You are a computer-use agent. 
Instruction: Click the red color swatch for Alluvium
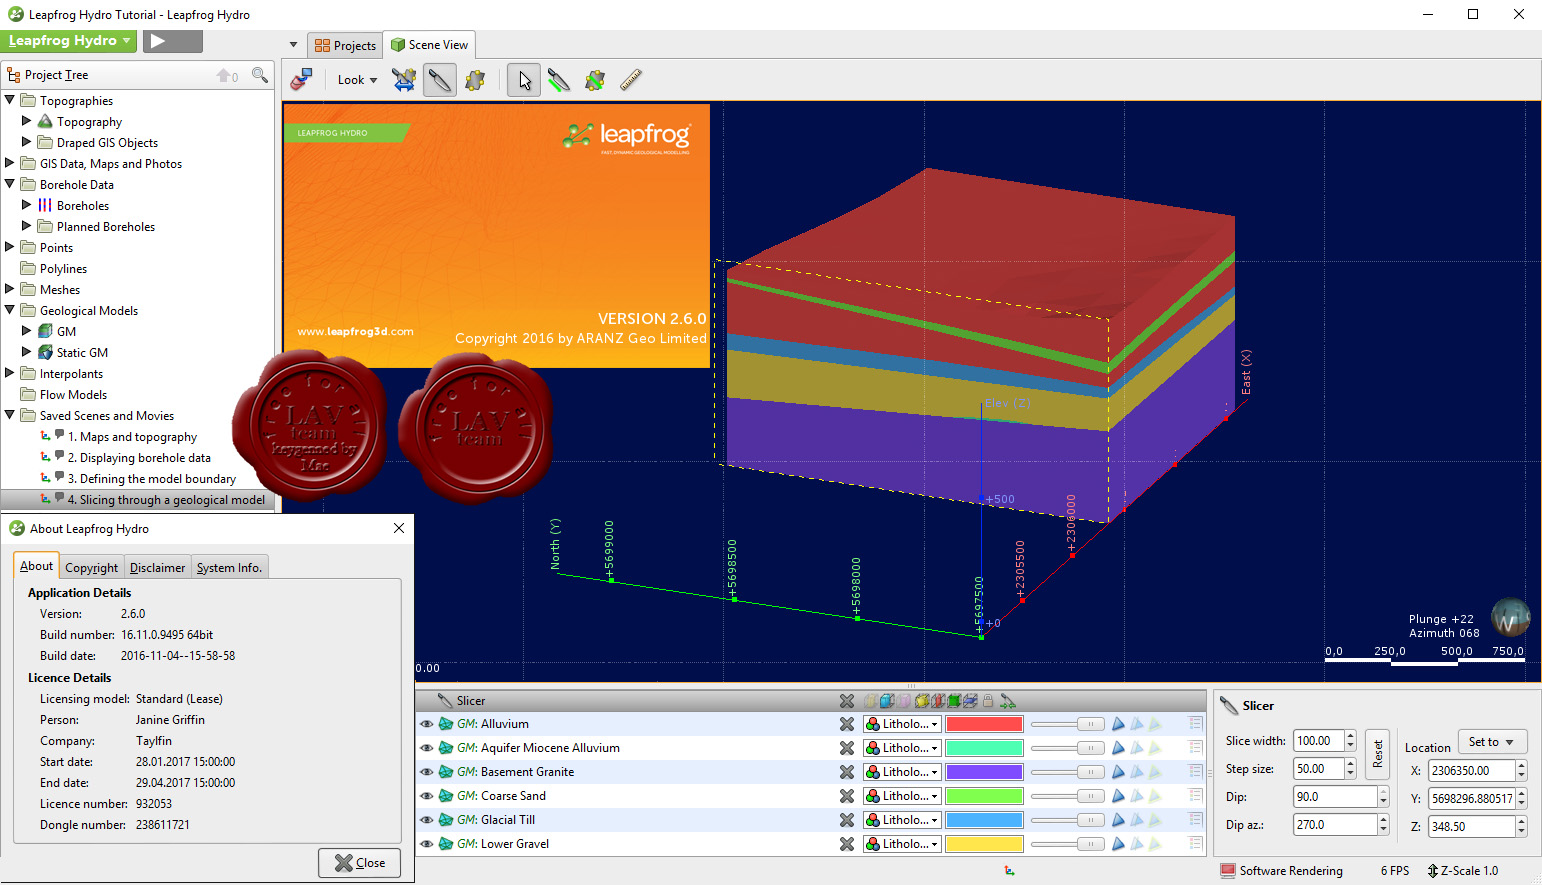pyautogui.click(x=984, y=724)
